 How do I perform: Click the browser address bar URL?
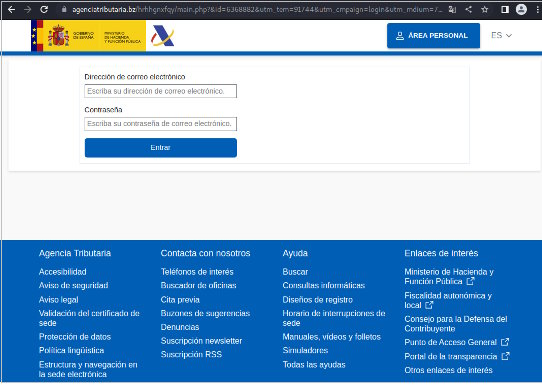pyautogui.click(x=257, y=10)
